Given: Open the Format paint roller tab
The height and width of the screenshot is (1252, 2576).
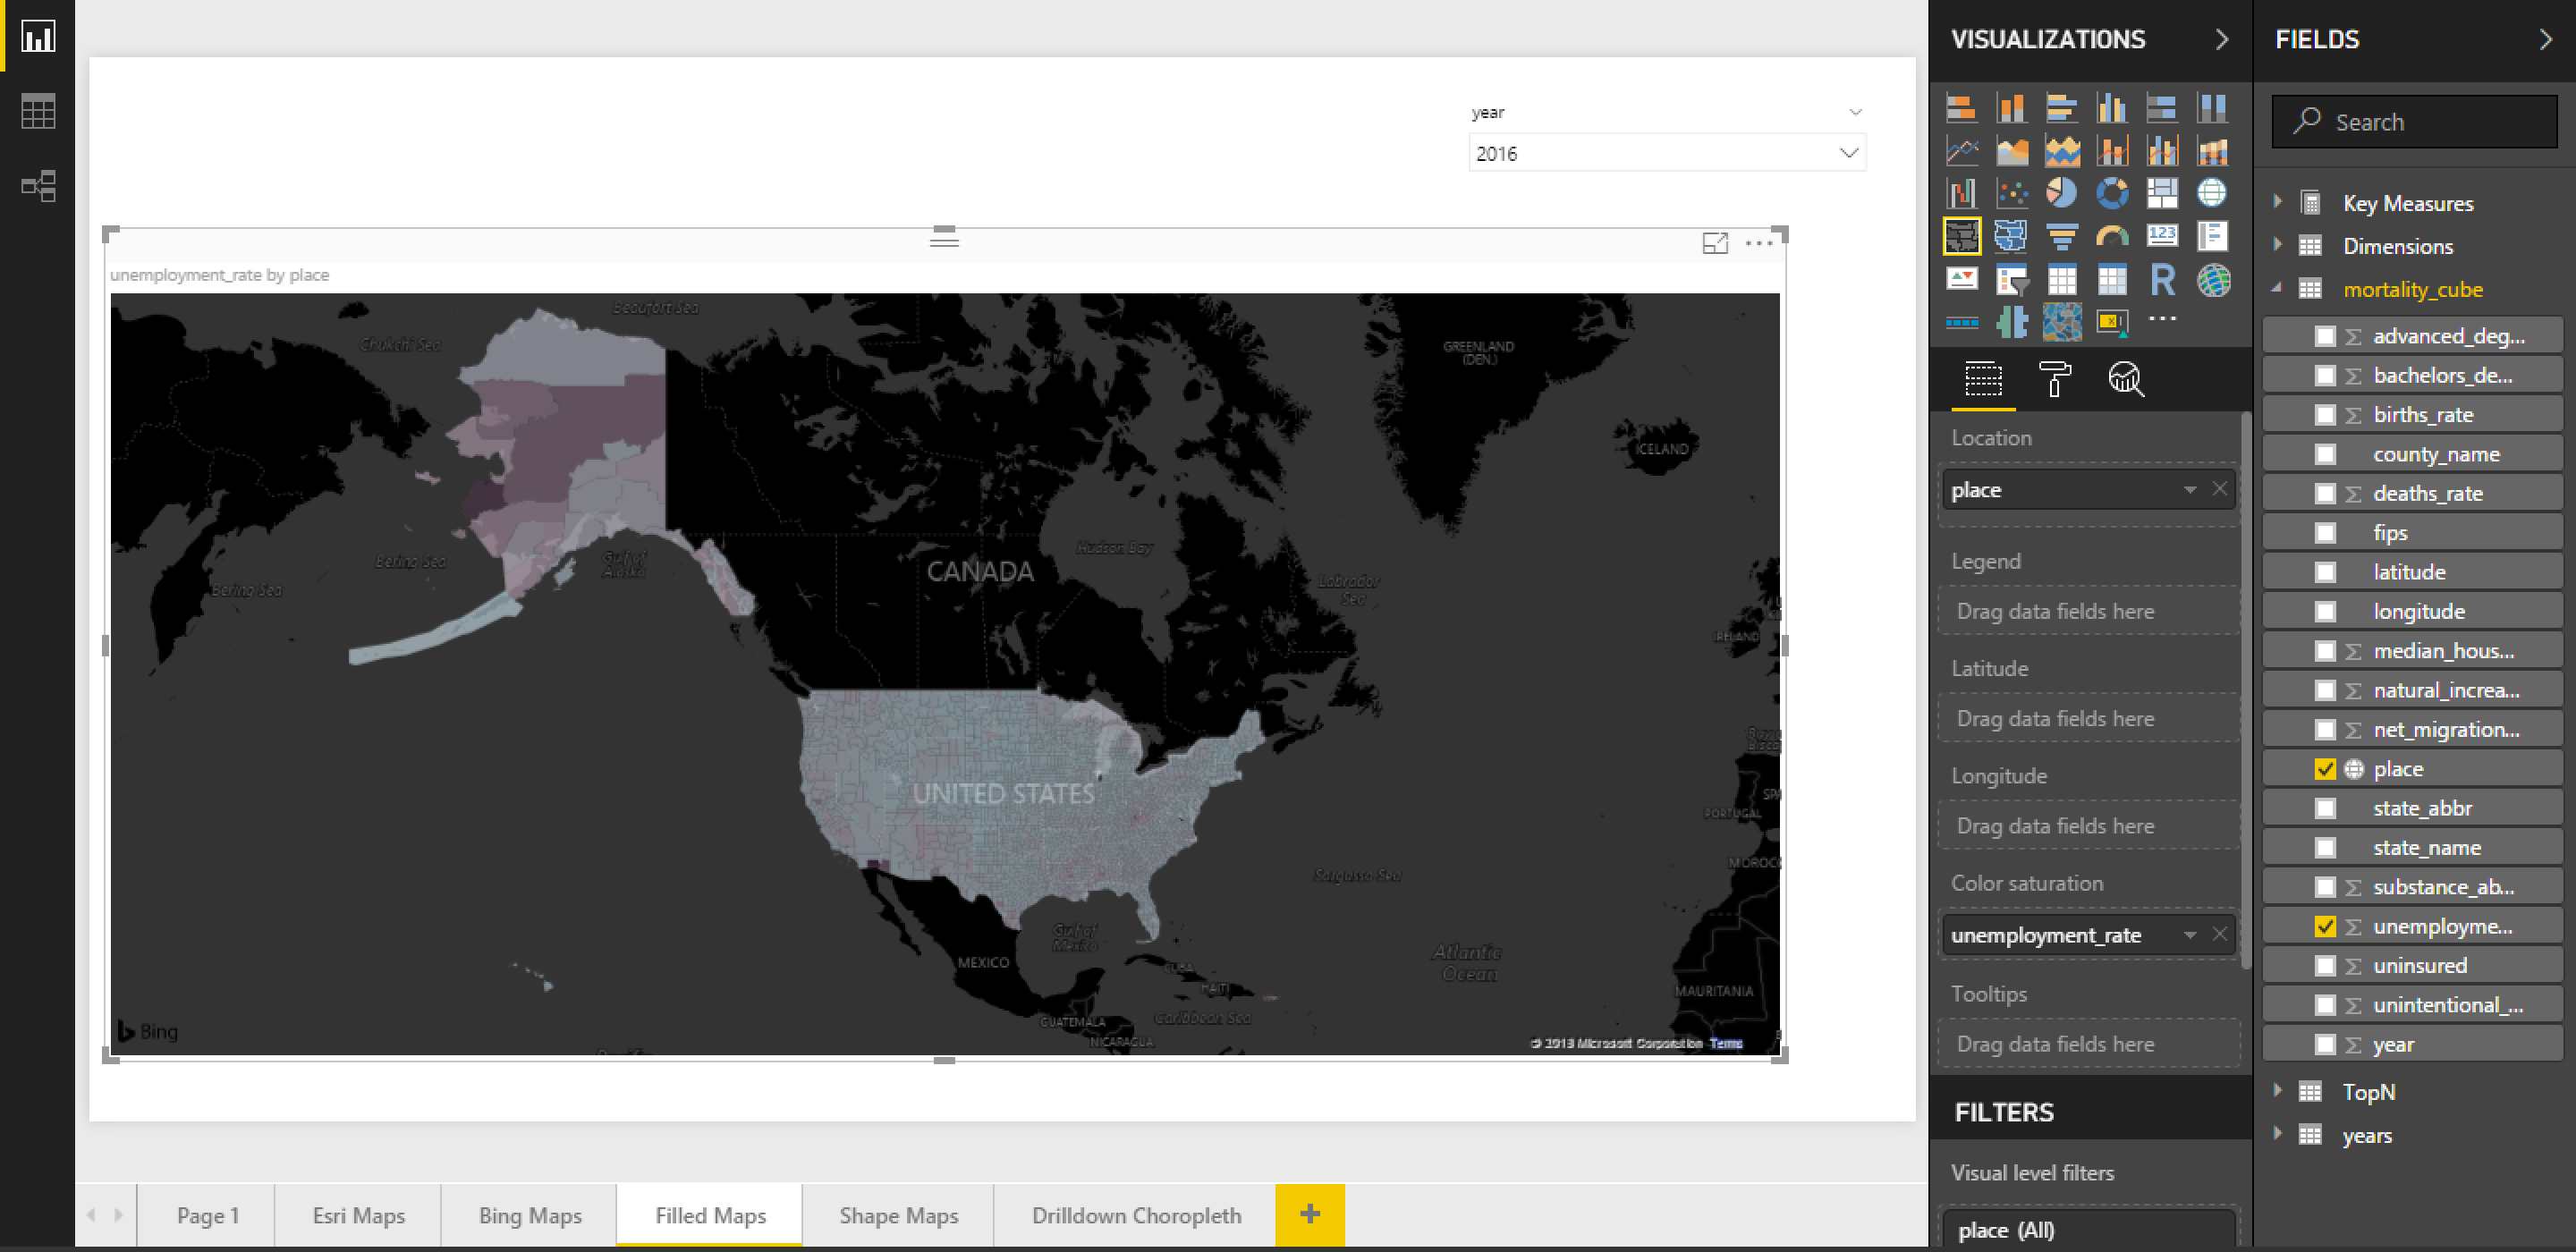Looking at the screenshot, I should (x=2054, y=379).
